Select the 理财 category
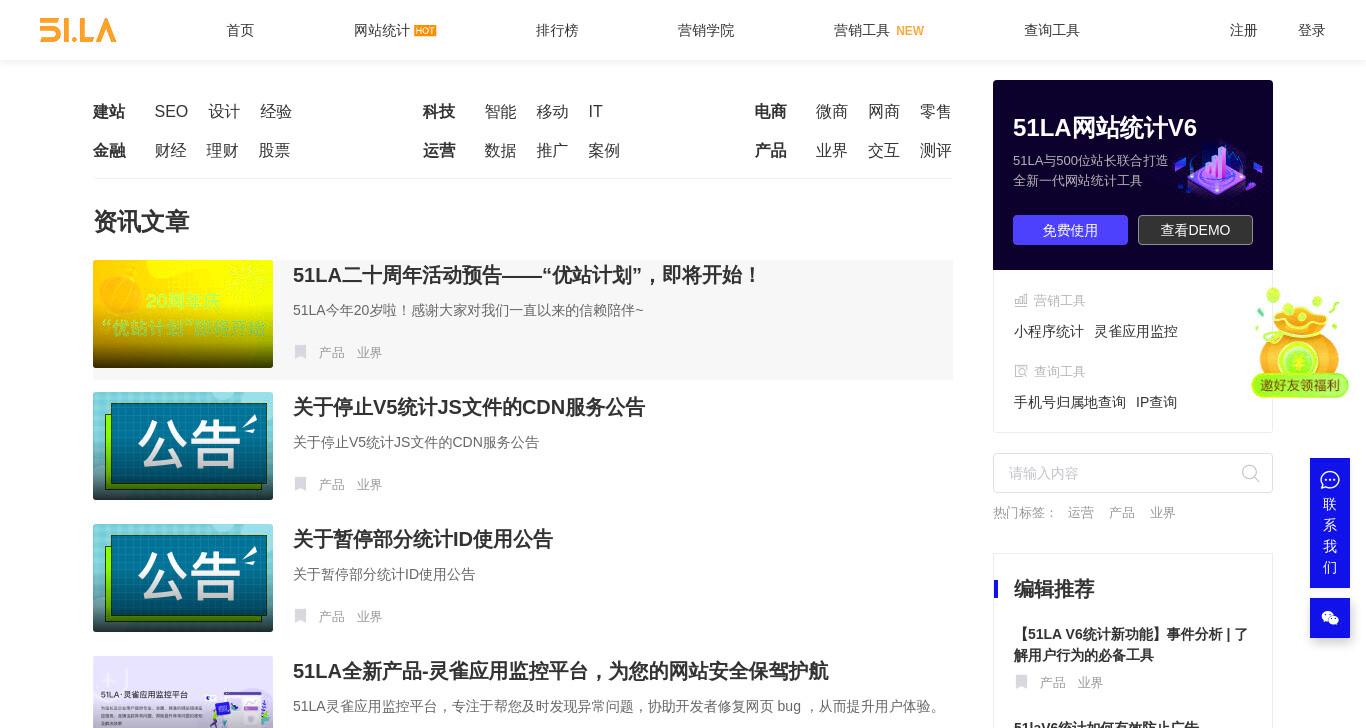 coord(223,151)
